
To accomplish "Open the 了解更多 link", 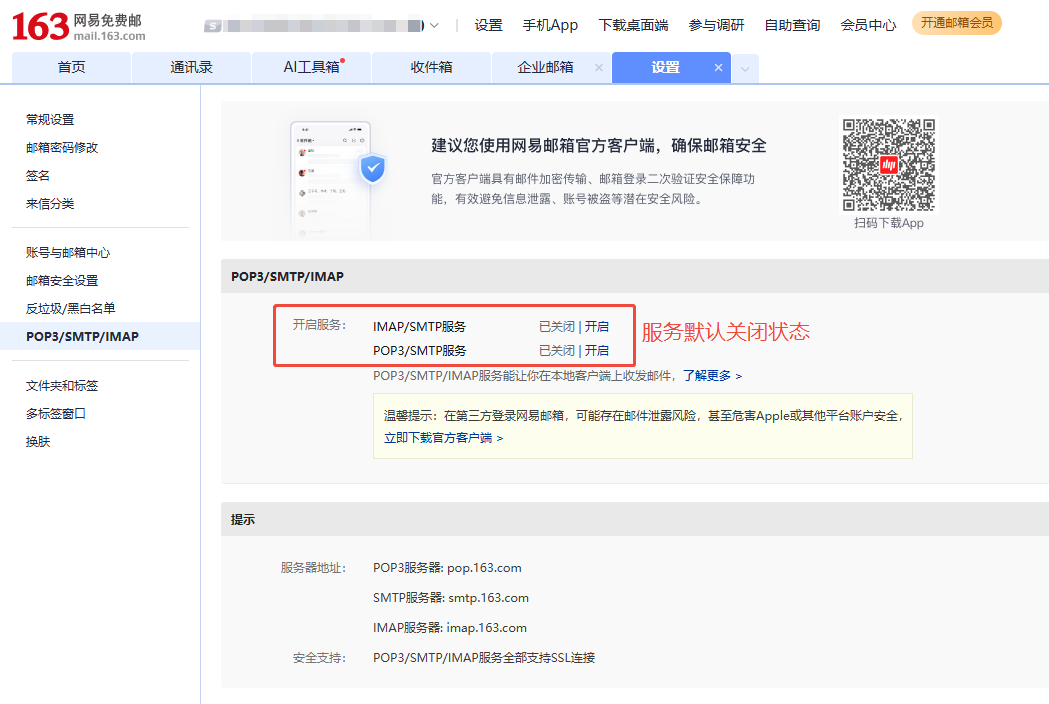I will [712, 376].
